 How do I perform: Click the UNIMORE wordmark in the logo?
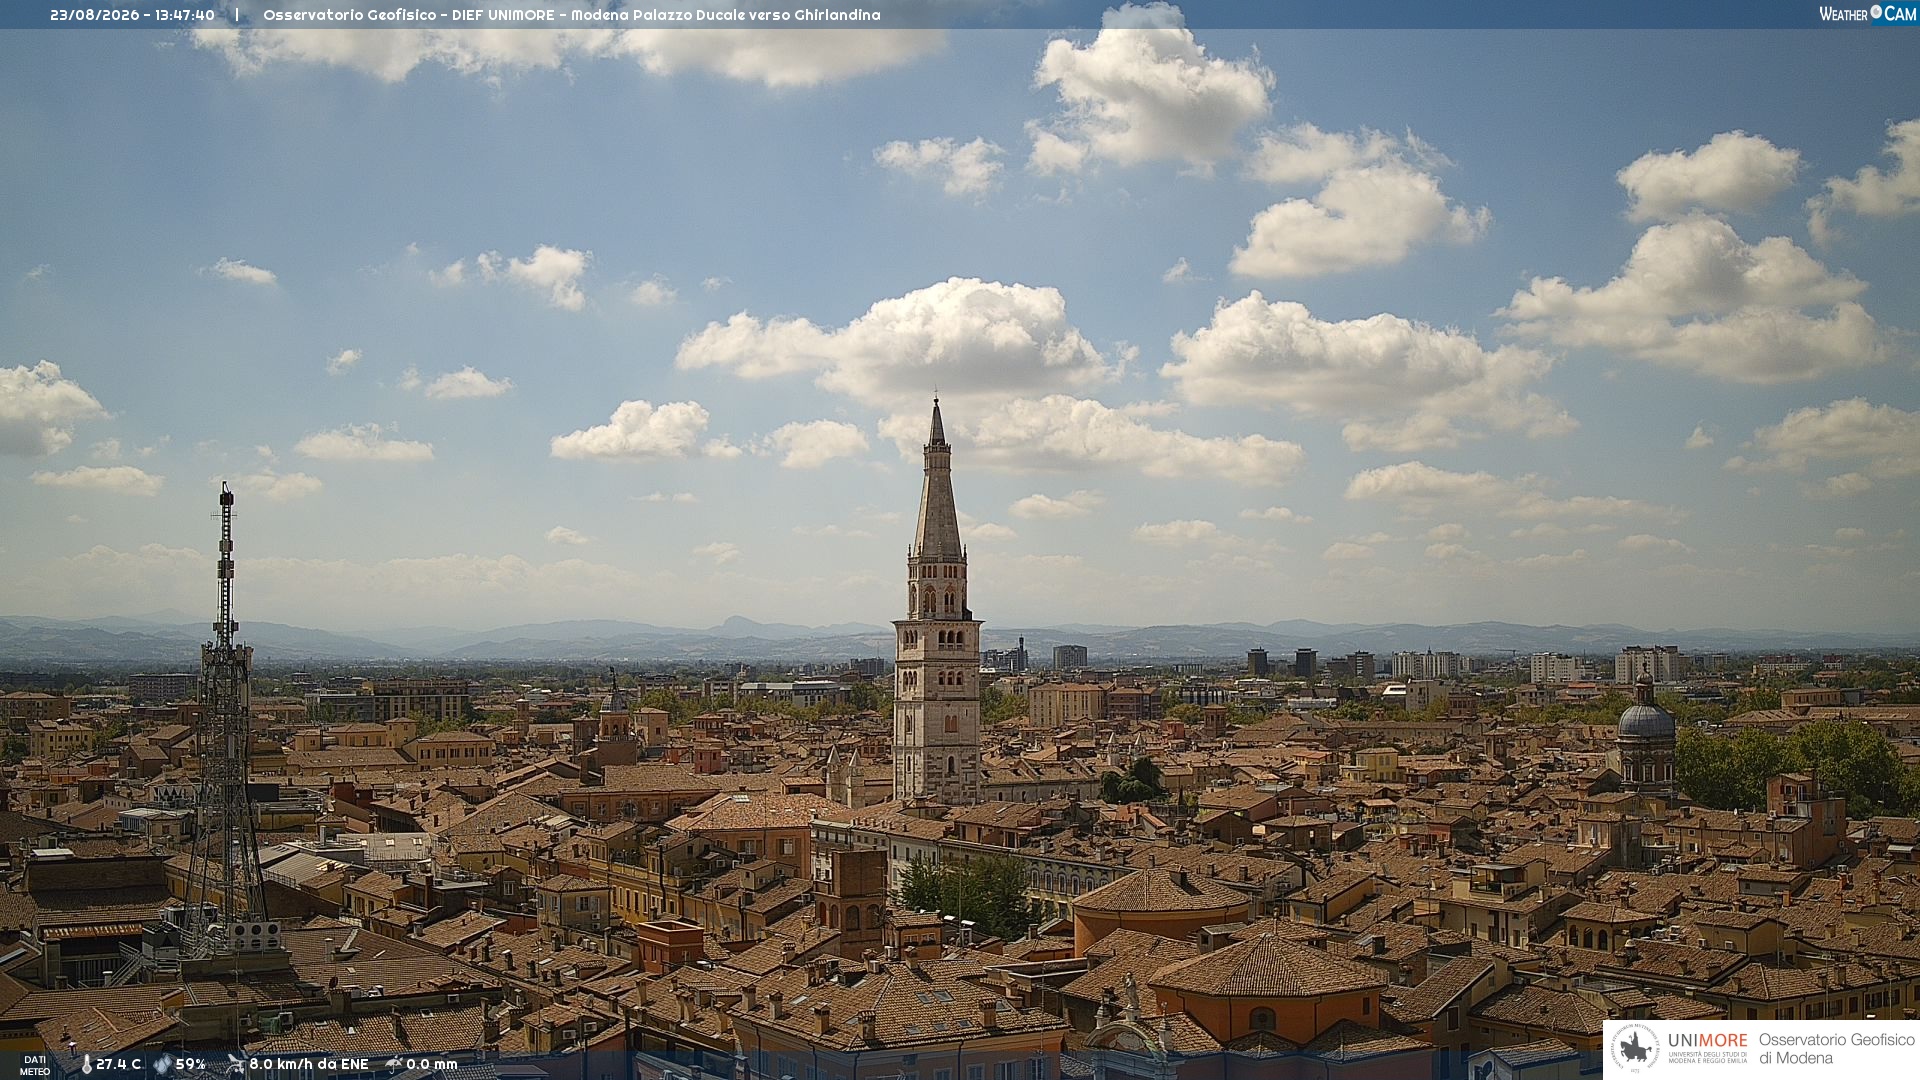tap(1707, 1041)
